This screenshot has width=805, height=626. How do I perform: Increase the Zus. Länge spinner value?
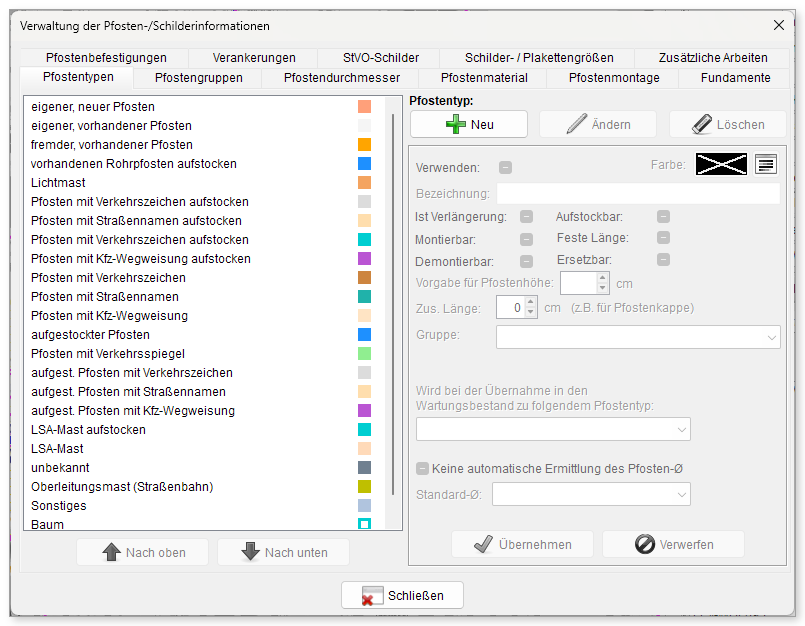[531, 302]
